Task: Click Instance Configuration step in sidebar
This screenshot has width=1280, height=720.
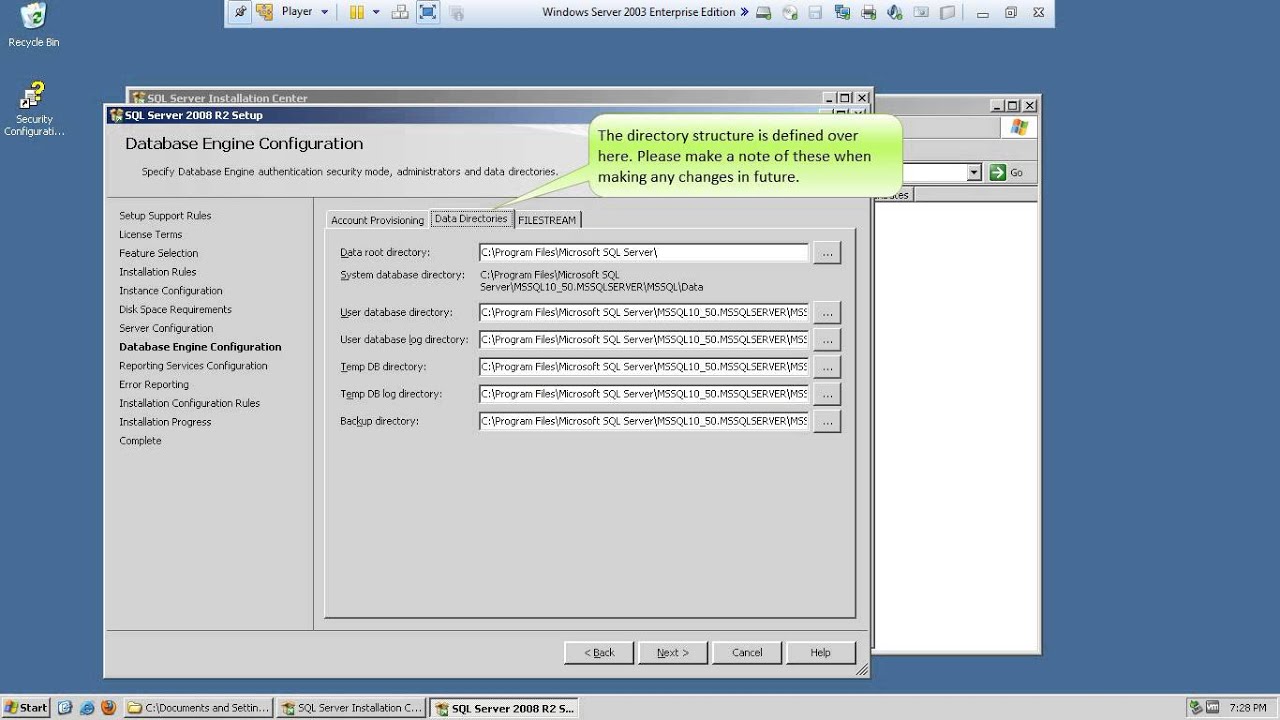Action: [170, 291]
